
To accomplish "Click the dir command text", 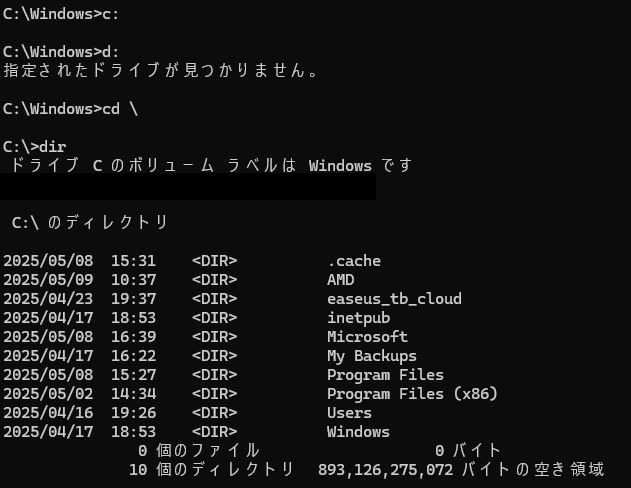I will (x=52, y=147).
